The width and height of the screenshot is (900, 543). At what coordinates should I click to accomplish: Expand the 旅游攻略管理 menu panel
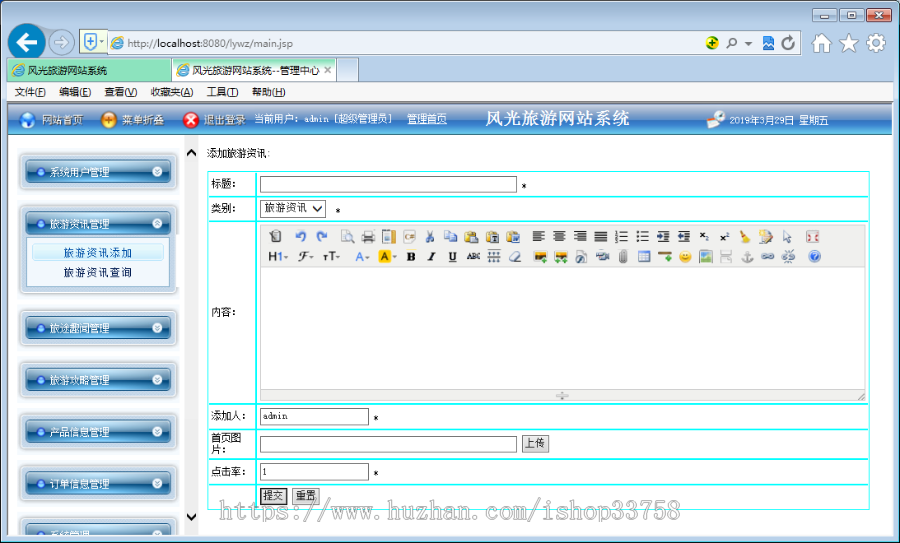98,379
